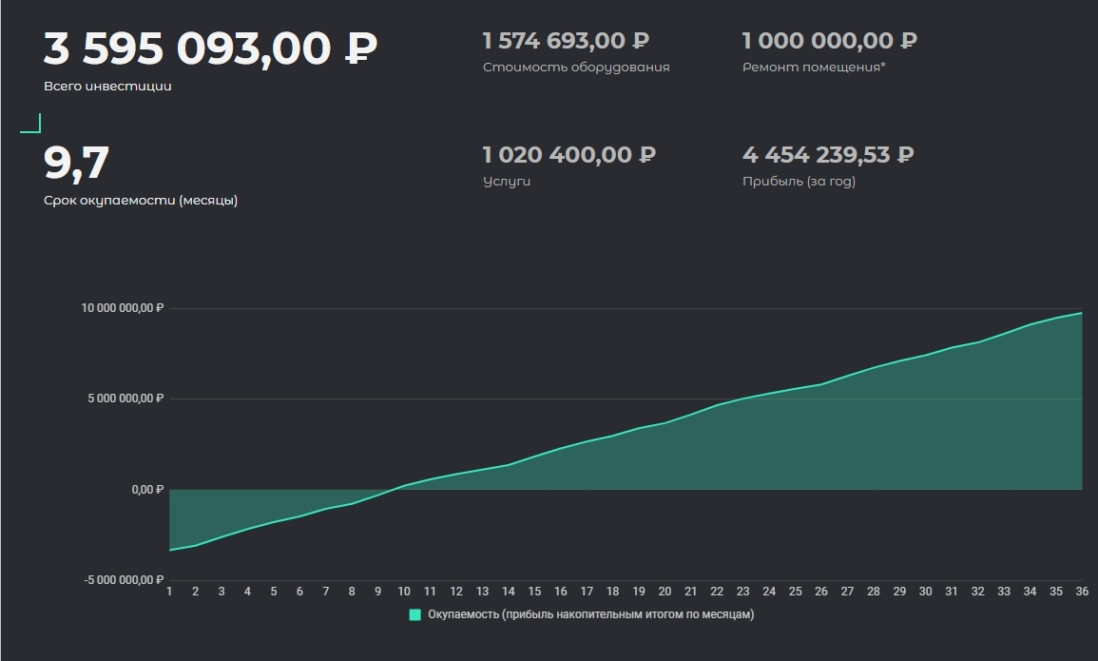Toggle the Окупаемость series via legend label
This screenshot has width=1098, height=661.
[590, 615]
